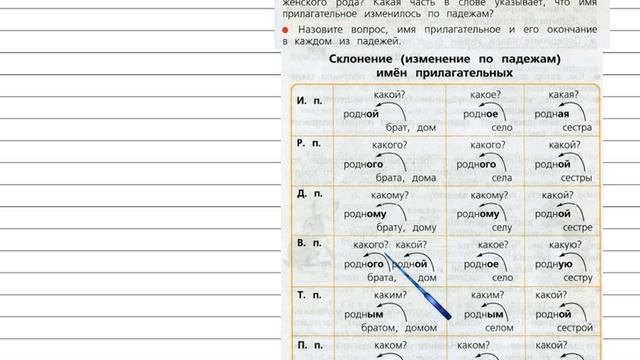Click the word 'селом'
This screenshot has width=640, height=360.
(499, 328)
